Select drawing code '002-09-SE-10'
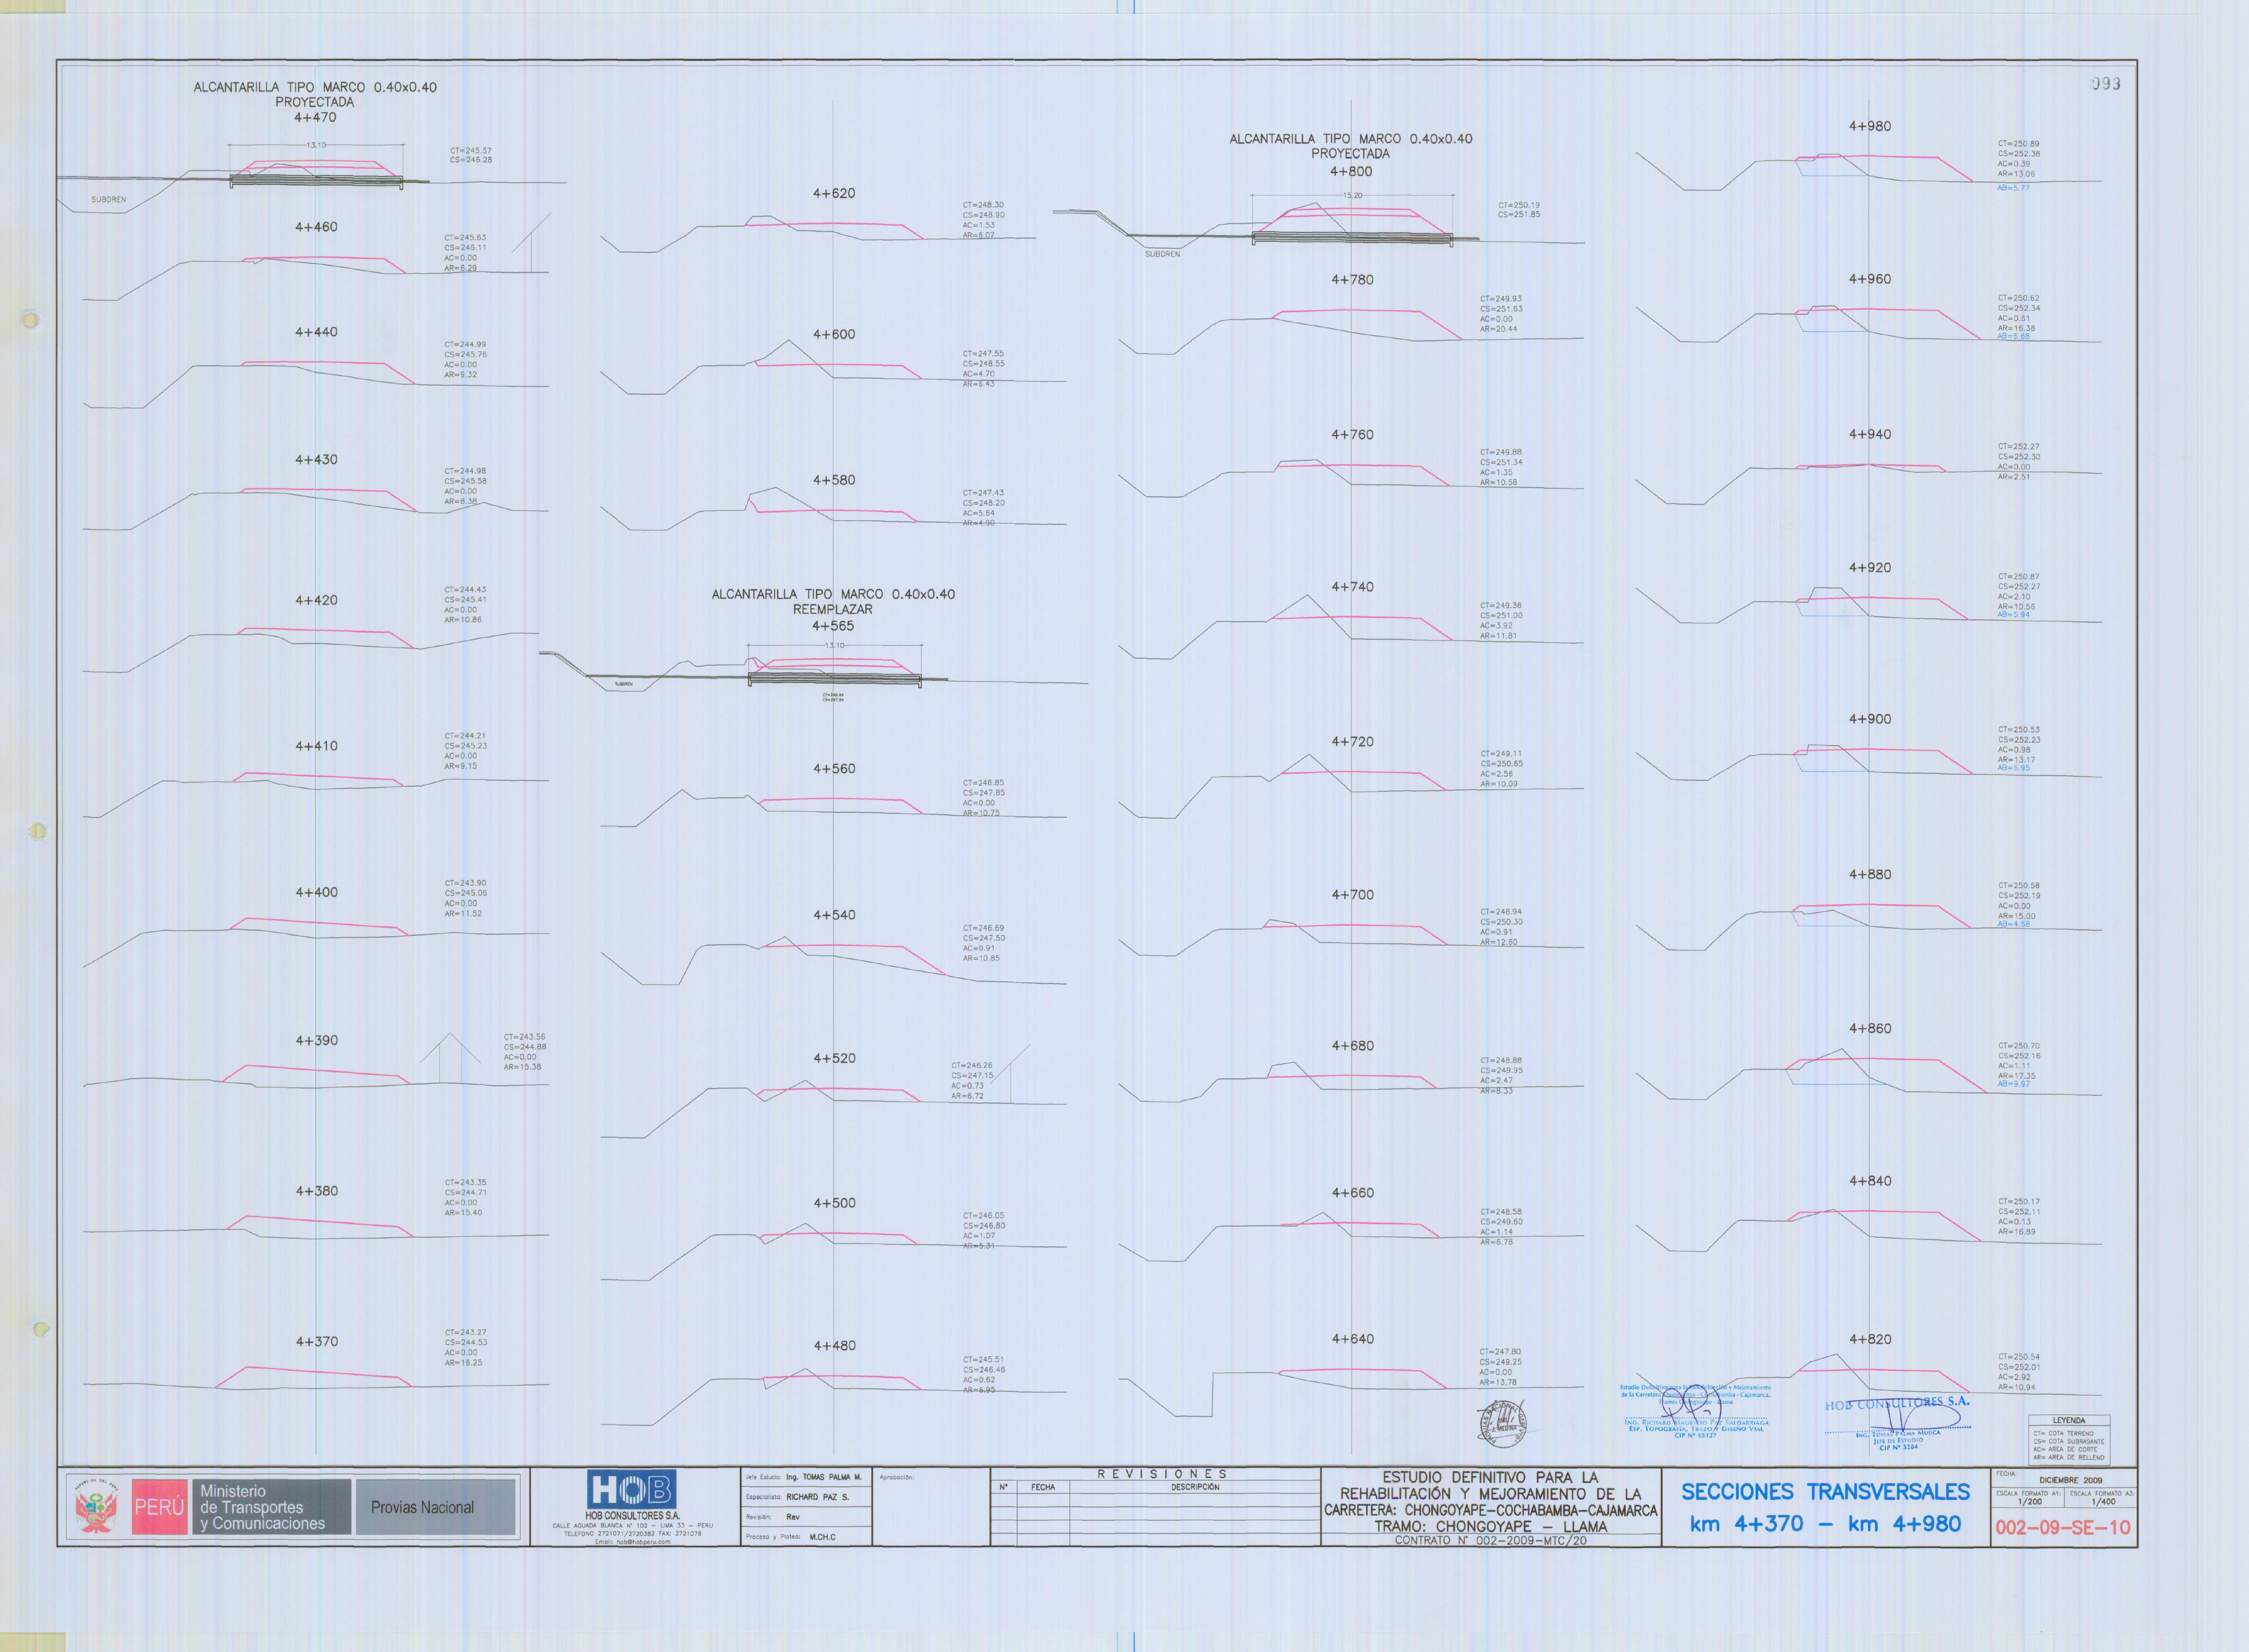Image resolution: width=2249 pixels, height=1652 pixels. coord(2063,1528)
